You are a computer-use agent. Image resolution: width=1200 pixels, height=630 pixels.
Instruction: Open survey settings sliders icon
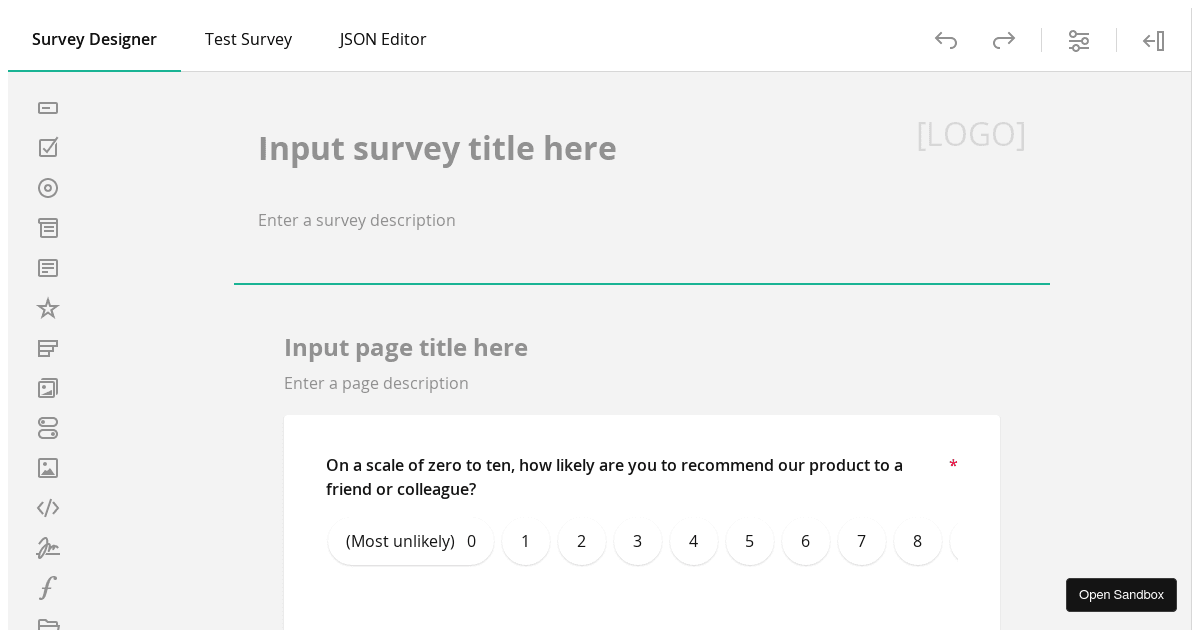coord(1079,40)
